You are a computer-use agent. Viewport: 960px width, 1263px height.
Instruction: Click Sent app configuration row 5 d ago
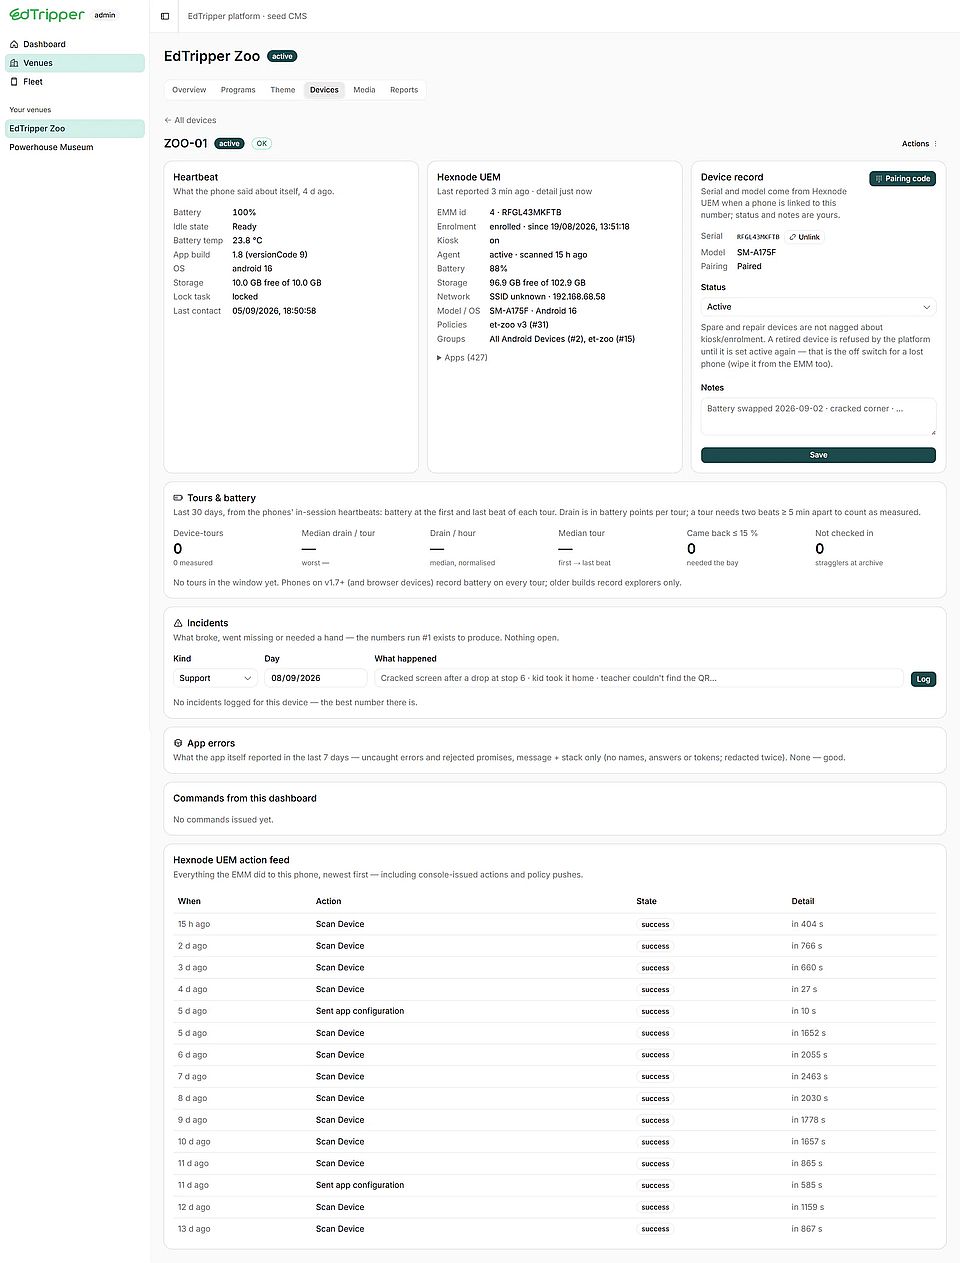555,1011
